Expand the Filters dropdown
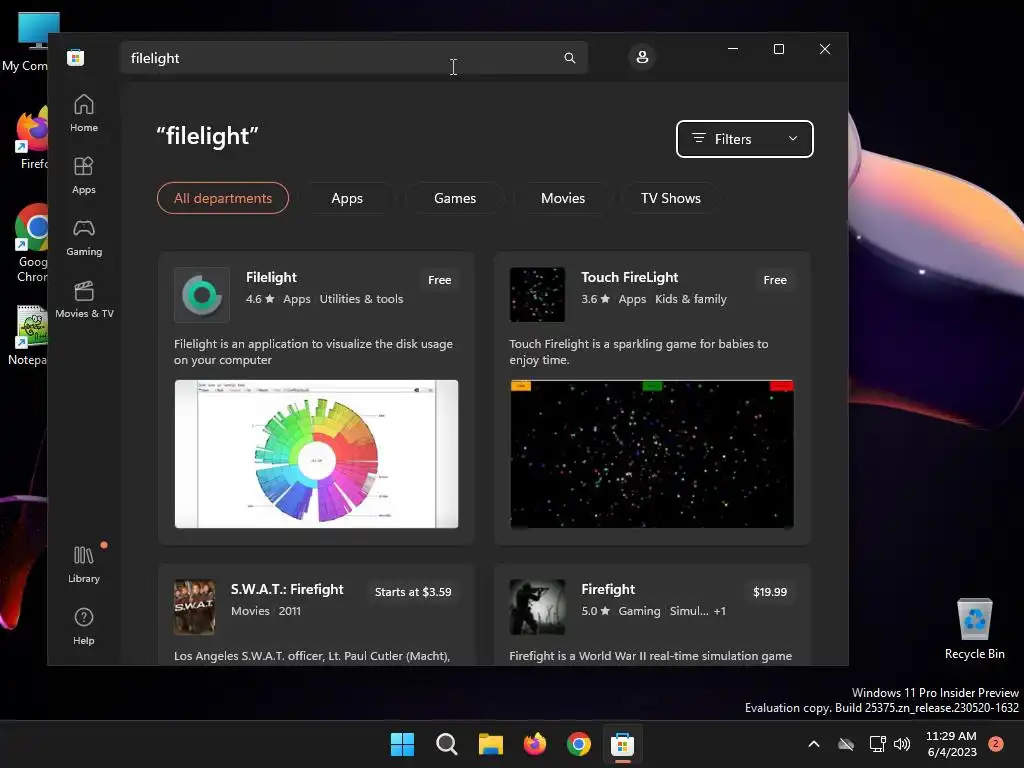This screenshot has width=1024, height=768. click(744, 138)
